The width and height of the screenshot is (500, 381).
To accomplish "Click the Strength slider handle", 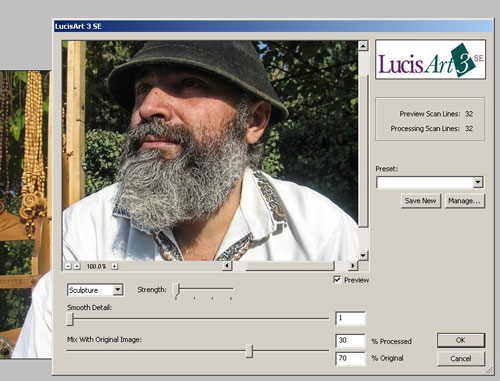I will click(x=177, y=290).
